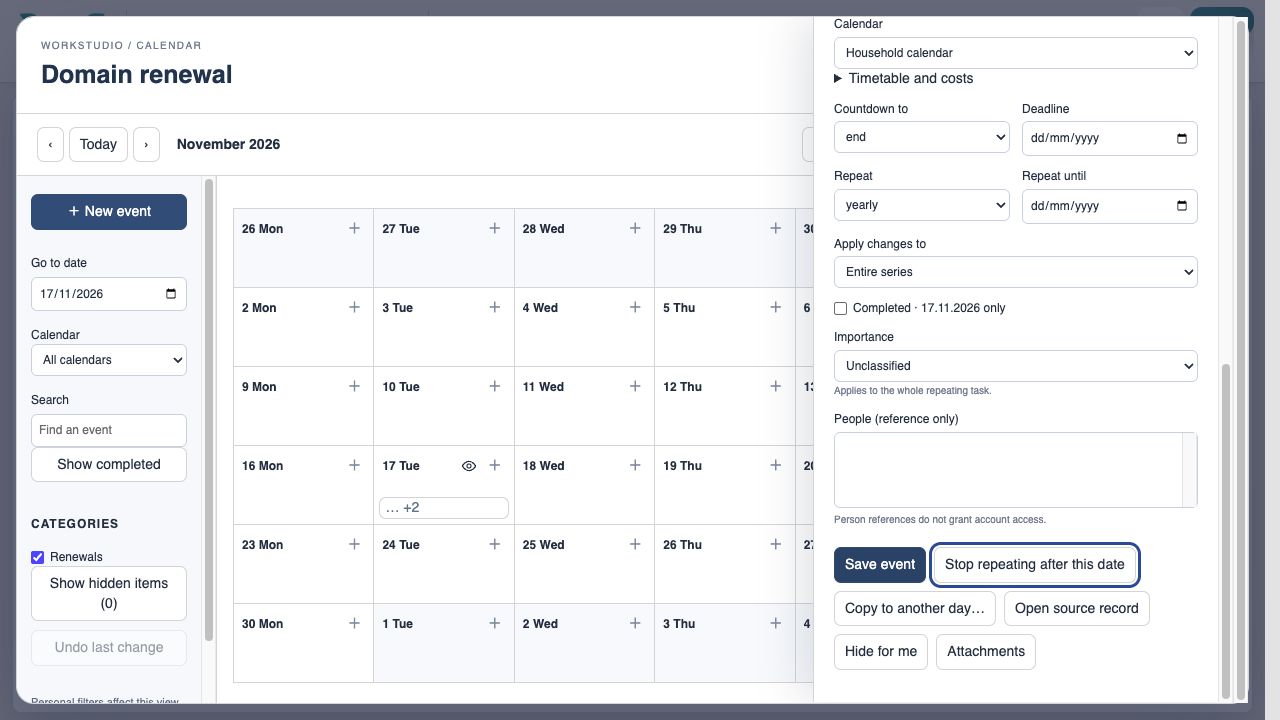Jump to Today in the calendar
1280x720 pixels.
[98, 144]
